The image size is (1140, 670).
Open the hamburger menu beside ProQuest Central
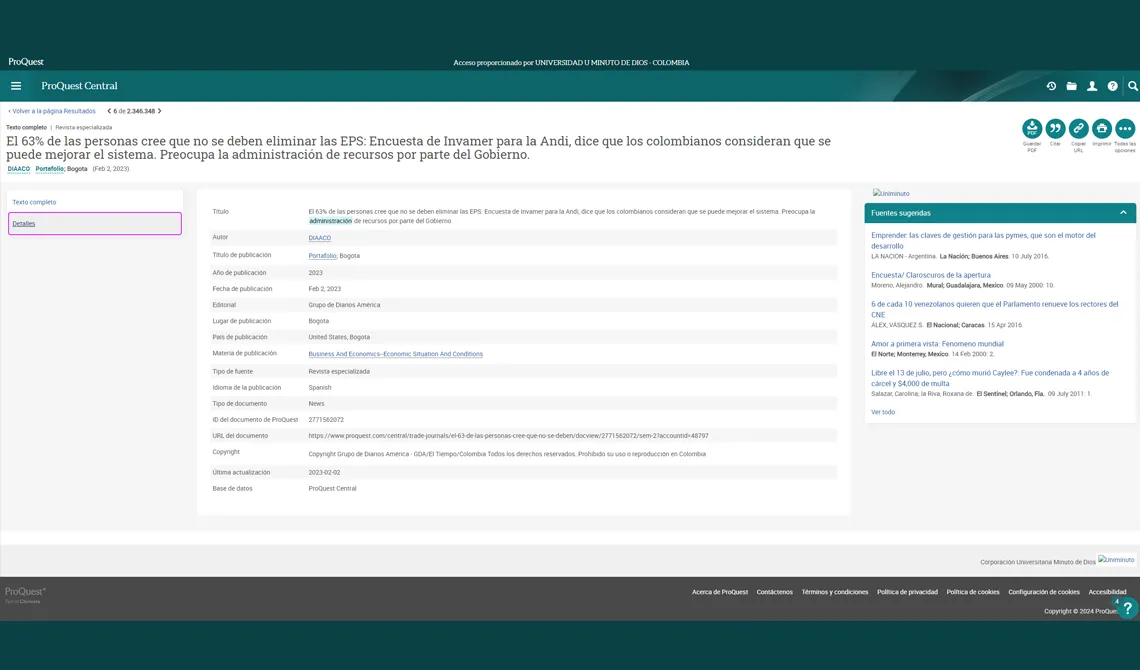(x=16, y=86)
